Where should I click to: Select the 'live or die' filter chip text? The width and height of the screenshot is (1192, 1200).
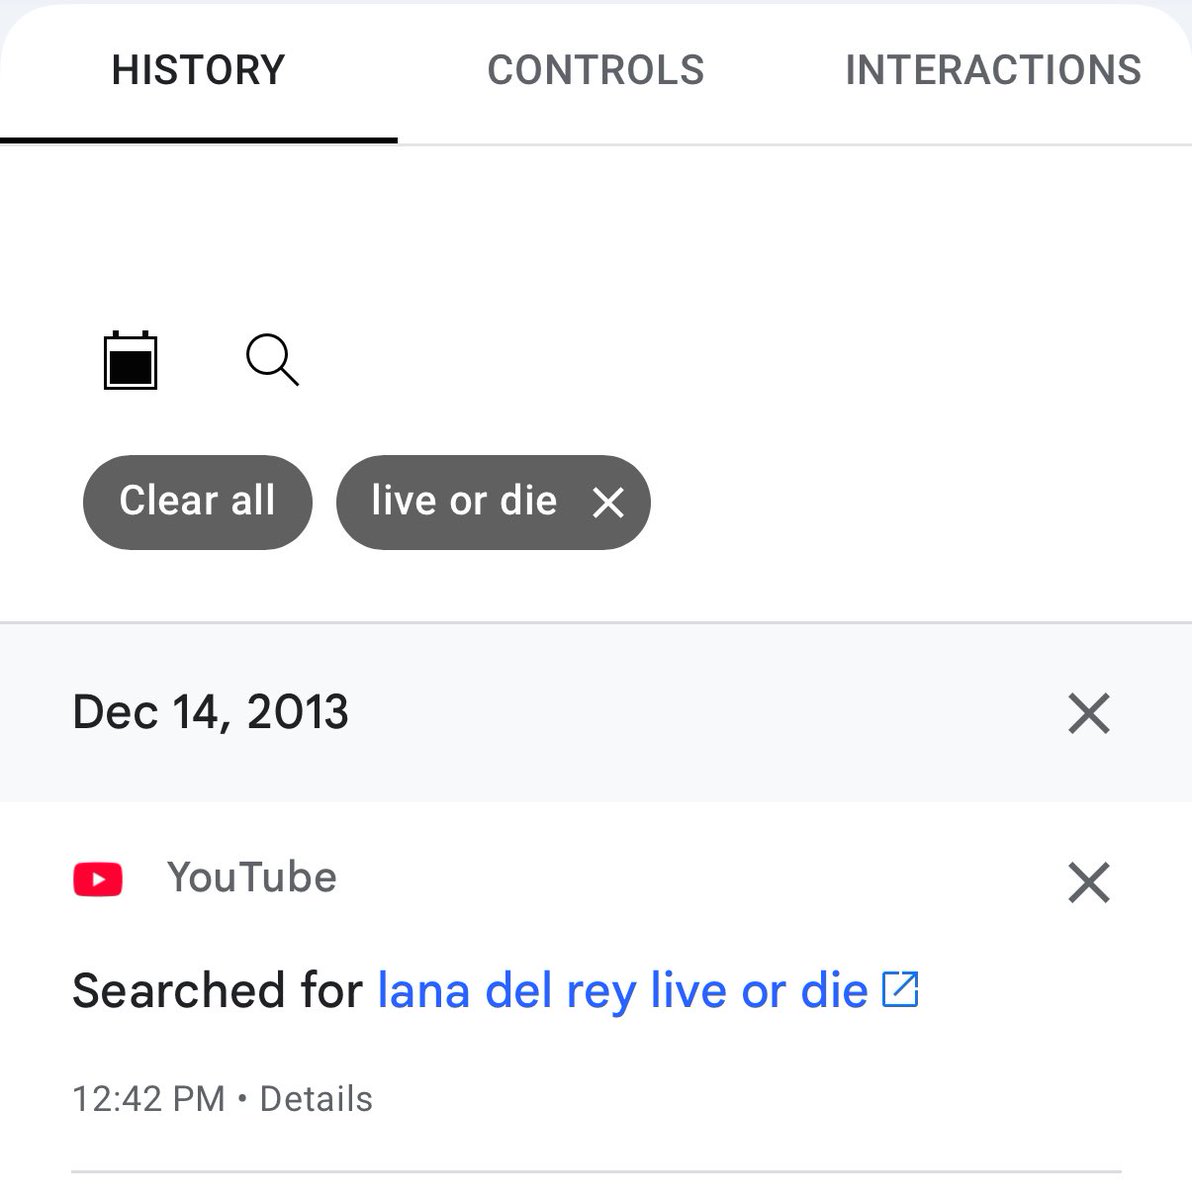coord(464,500)
